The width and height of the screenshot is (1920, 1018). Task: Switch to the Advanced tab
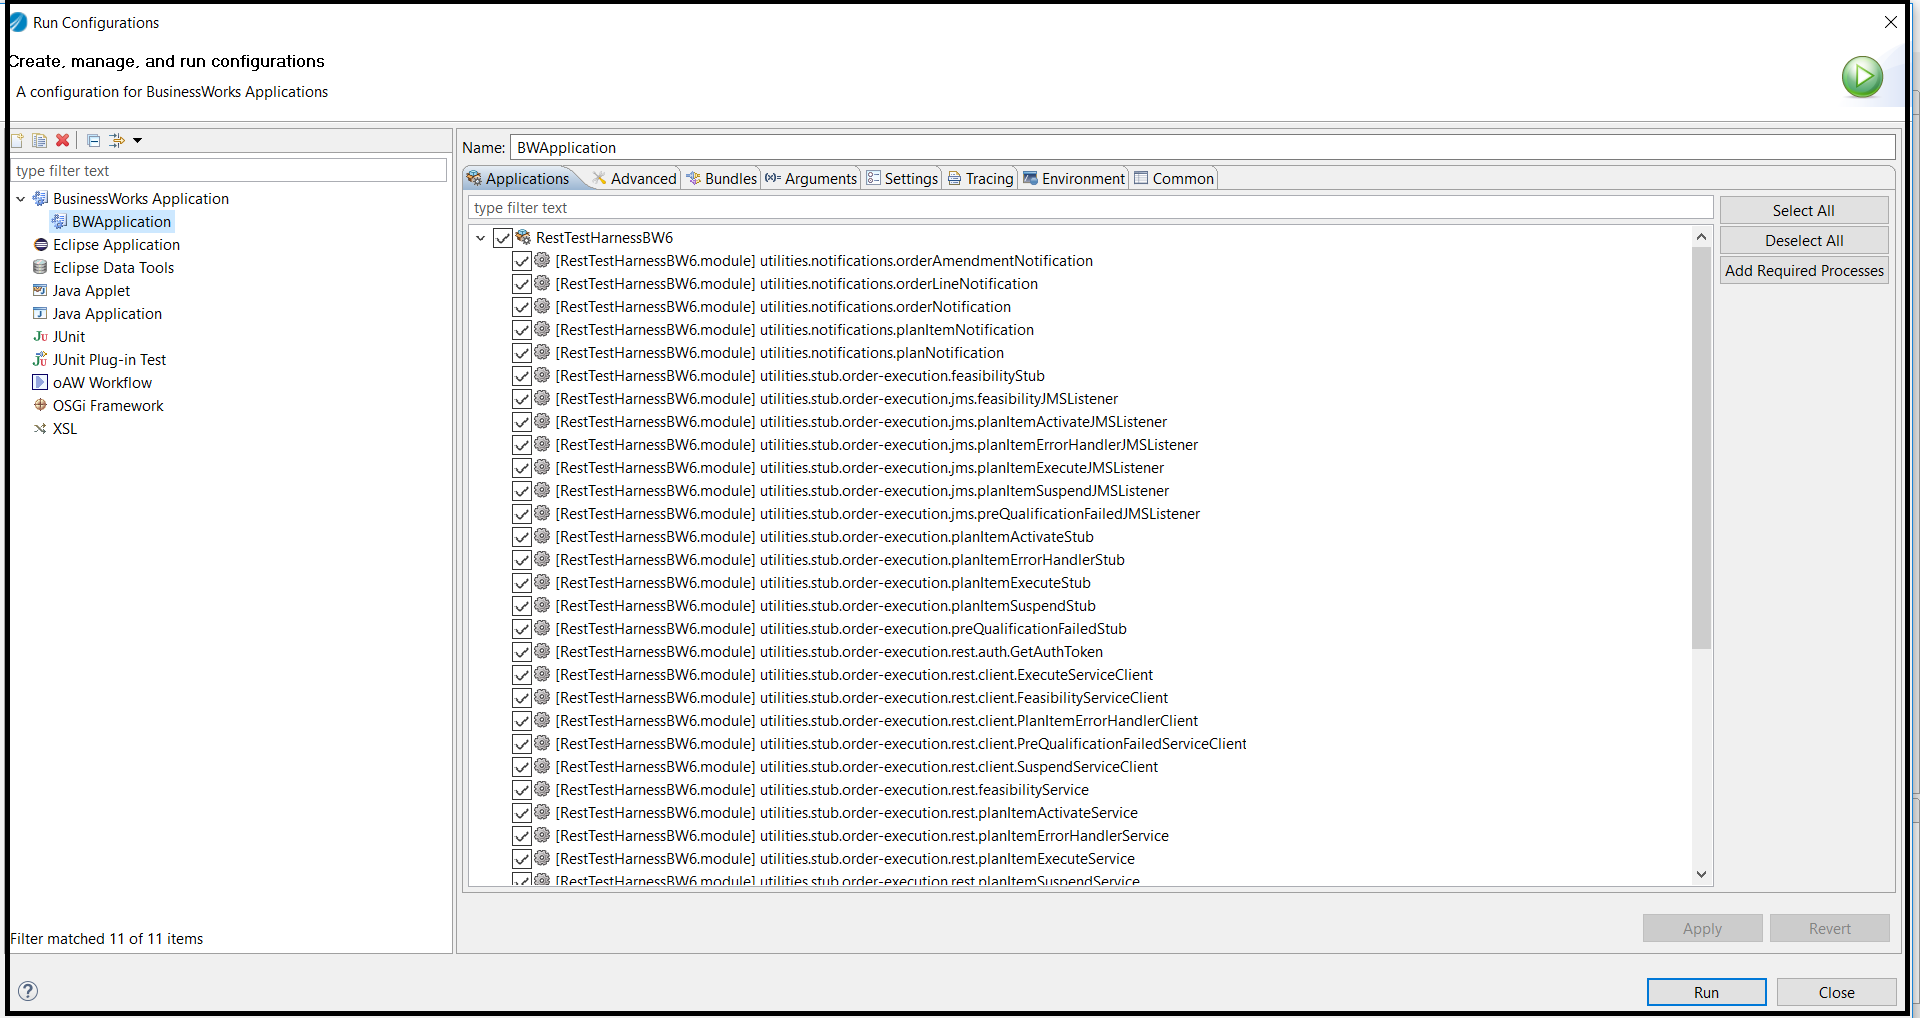(634, 178)
